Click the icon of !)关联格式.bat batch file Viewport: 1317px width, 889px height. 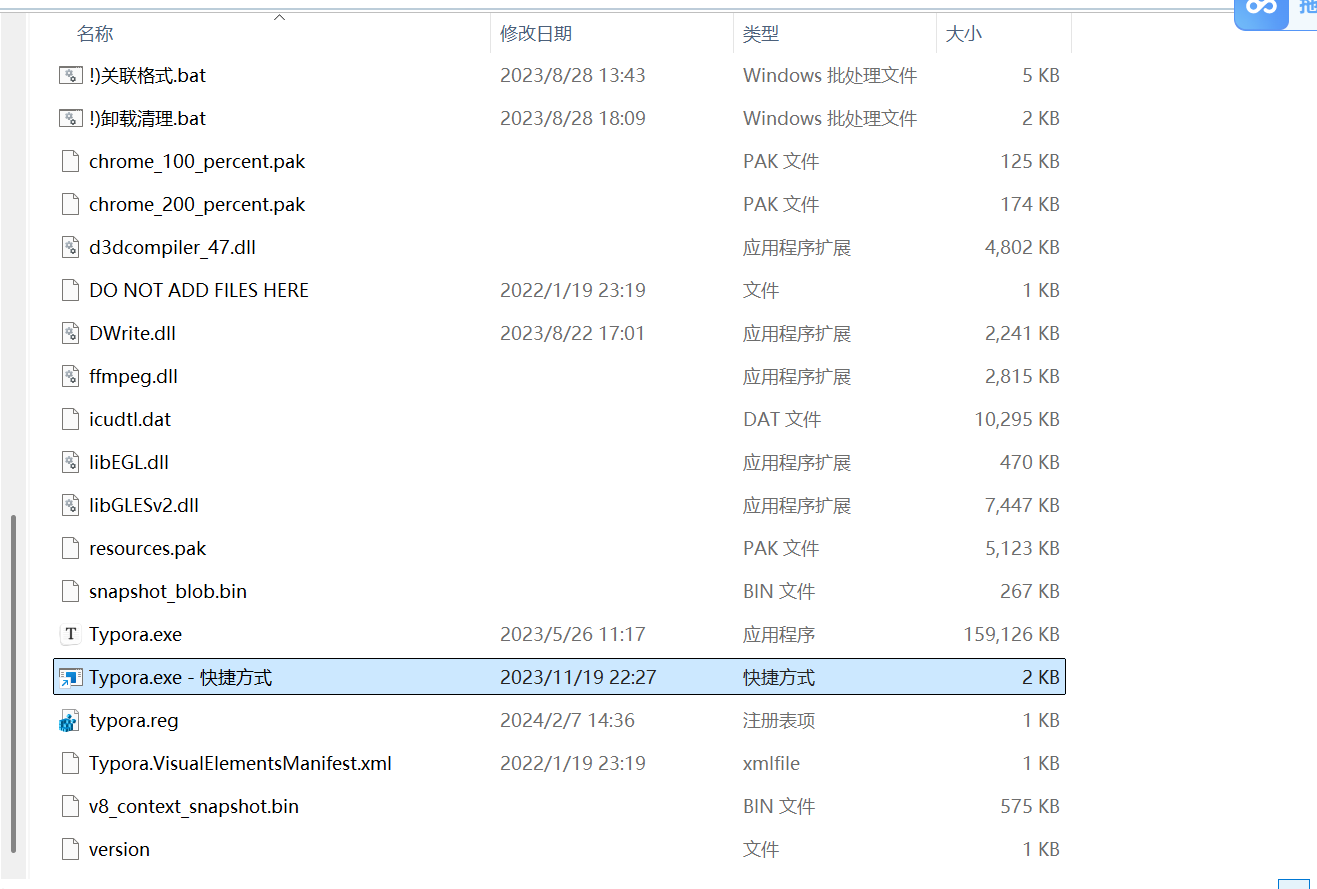(x=70, y=75)
